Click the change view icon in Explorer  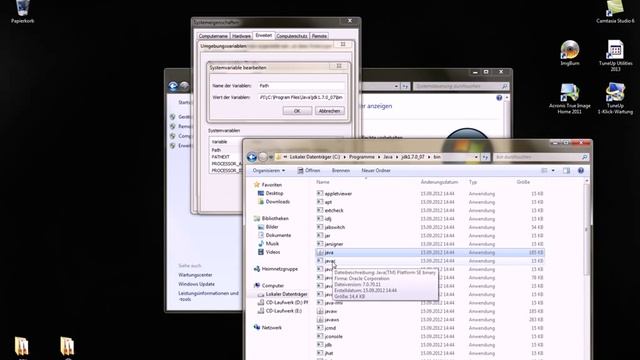point(544,171)
